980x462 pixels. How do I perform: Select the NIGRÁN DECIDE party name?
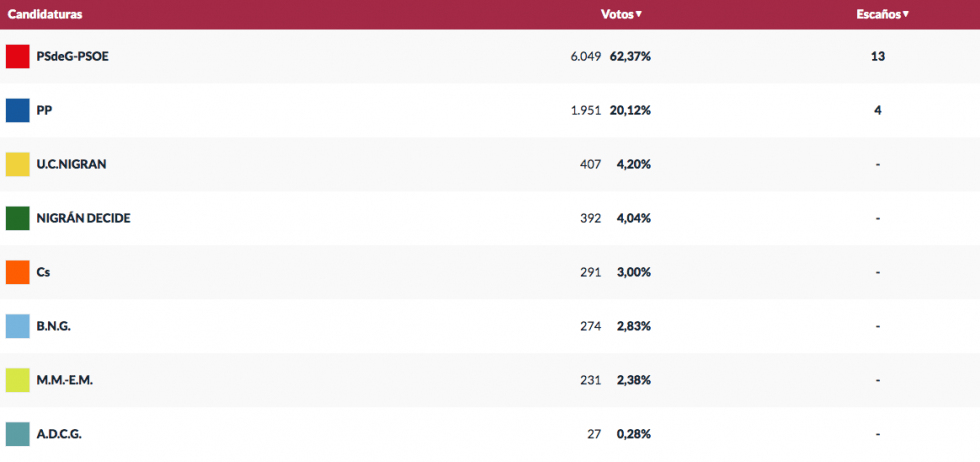83,218
